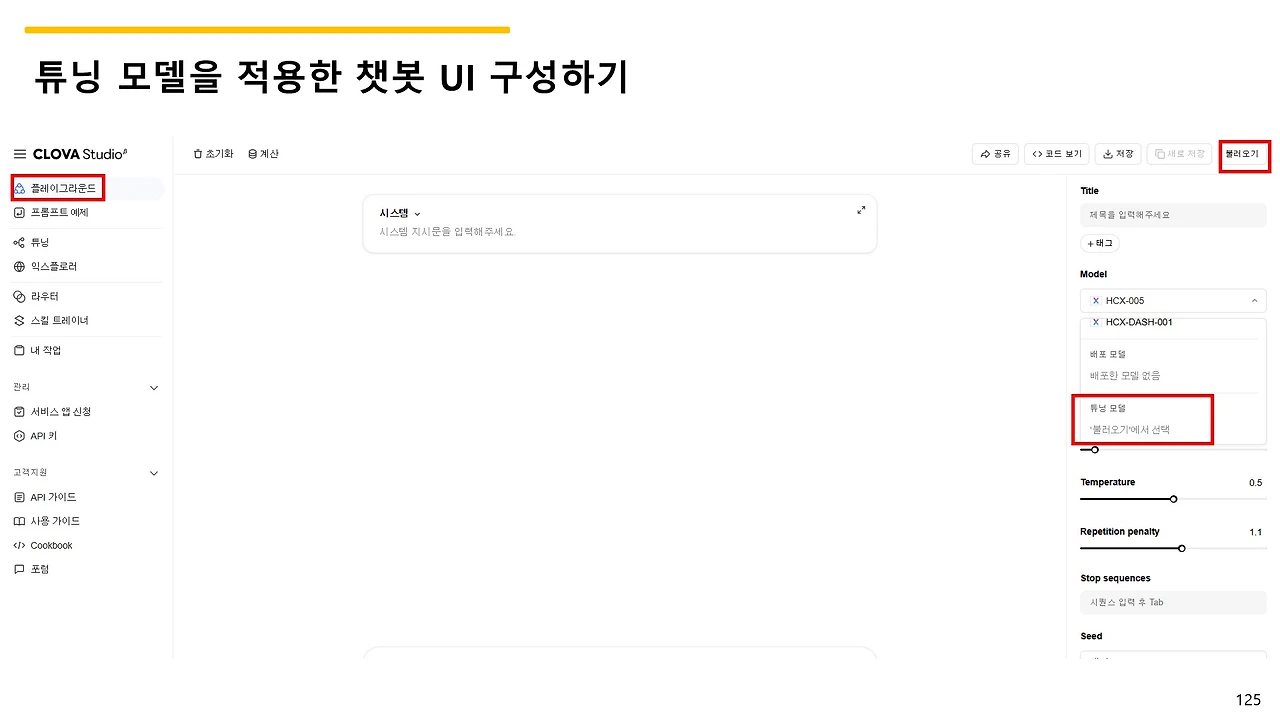
Task: Toggle the sidebar with the hamburger menu
Action: coord(19,153)
